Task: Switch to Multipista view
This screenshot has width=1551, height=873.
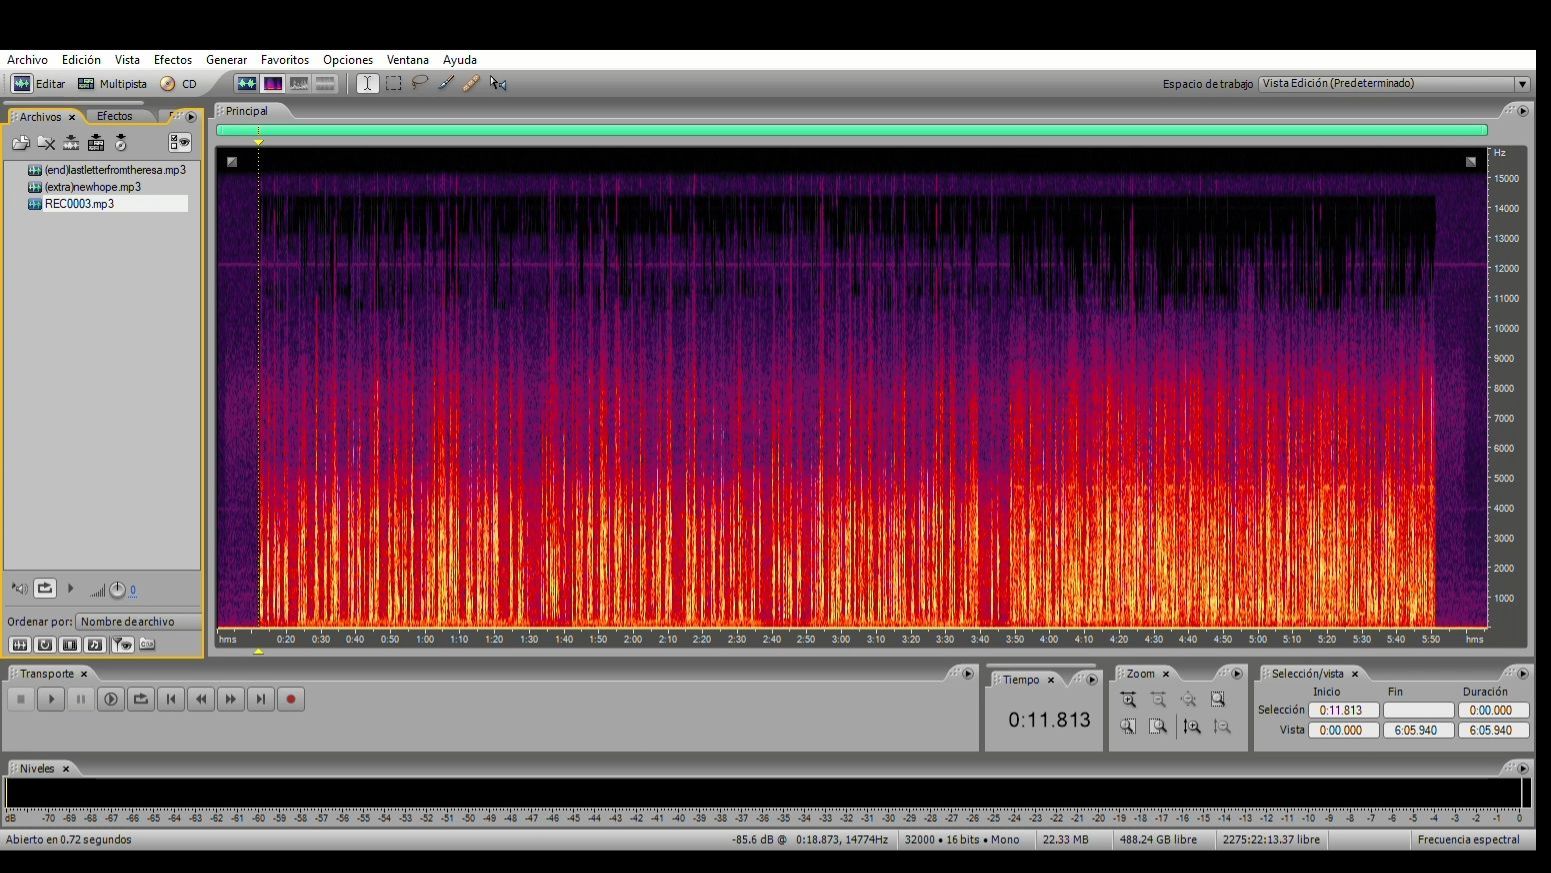Action: point(112,84)
